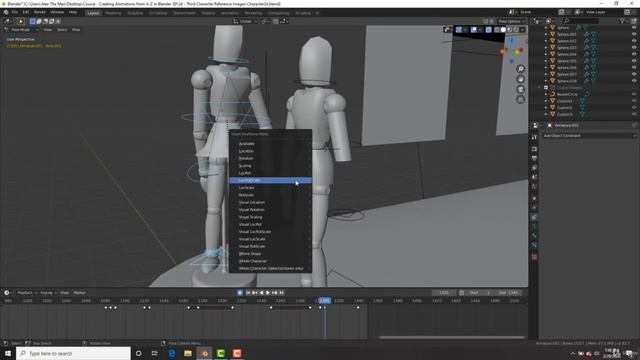Select Sphere.007 in outliner
640x360 pixels.
tap(567, 74)
